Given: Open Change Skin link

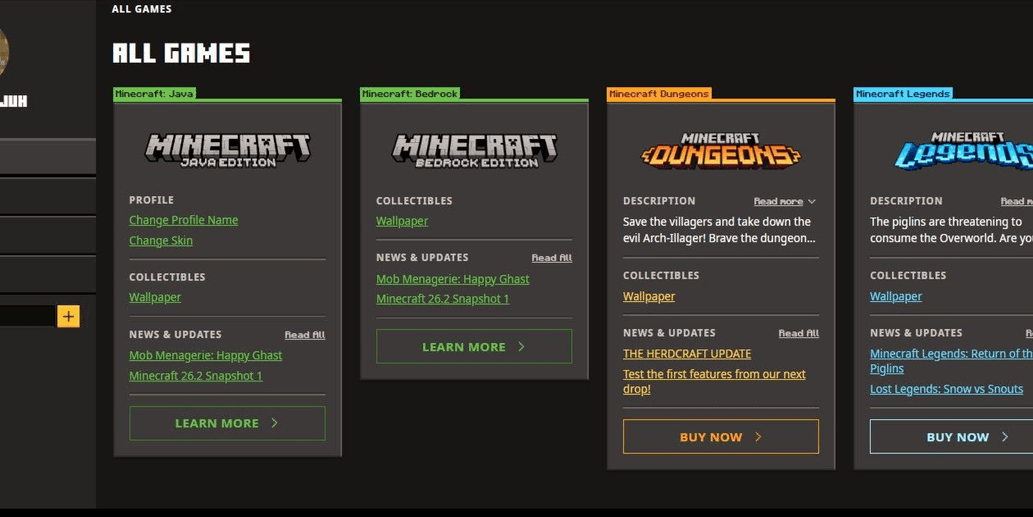Looking at the screenshot, I should 161,240.
